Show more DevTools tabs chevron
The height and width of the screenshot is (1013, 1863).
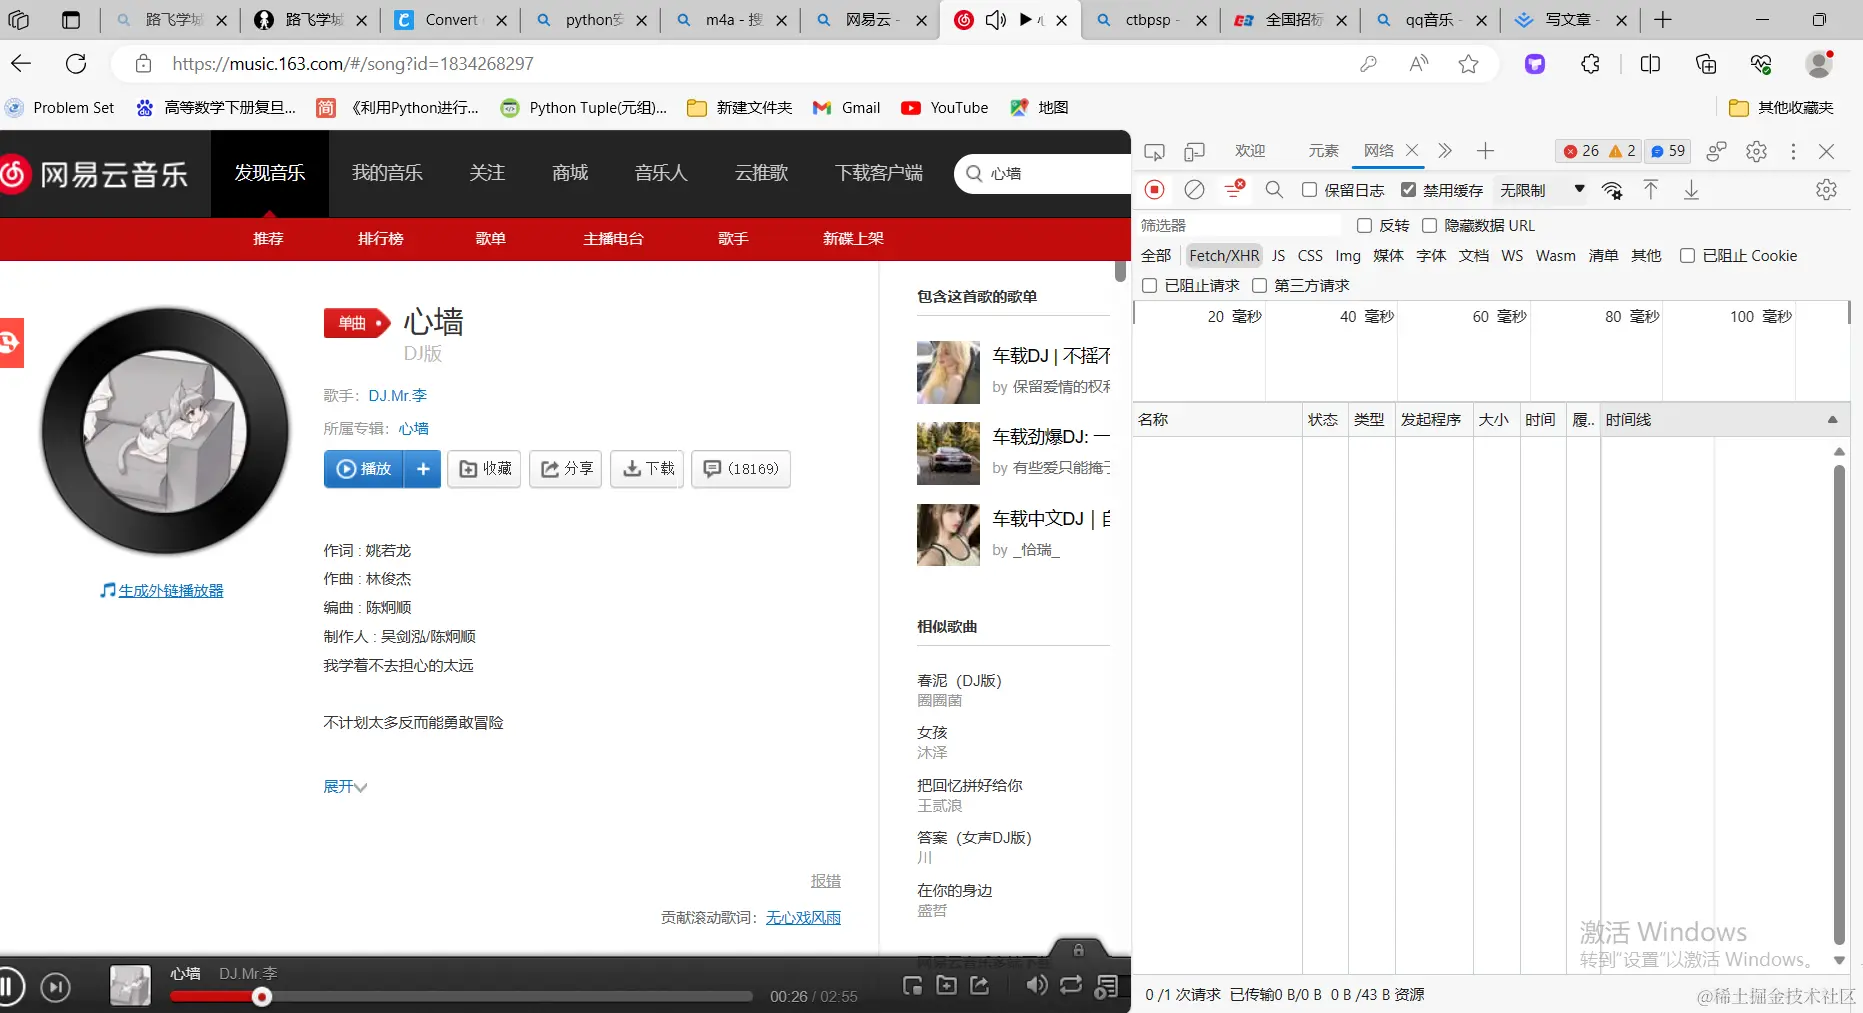[1445, 151]
